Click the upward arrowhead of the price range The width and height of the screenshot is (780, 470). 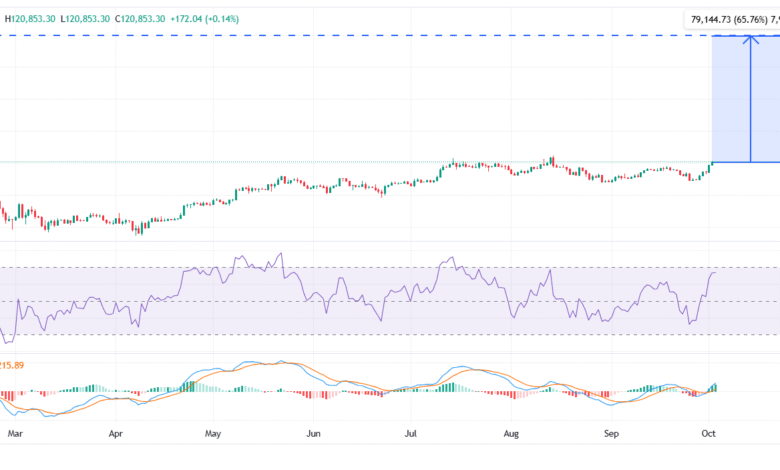point(749,39)
